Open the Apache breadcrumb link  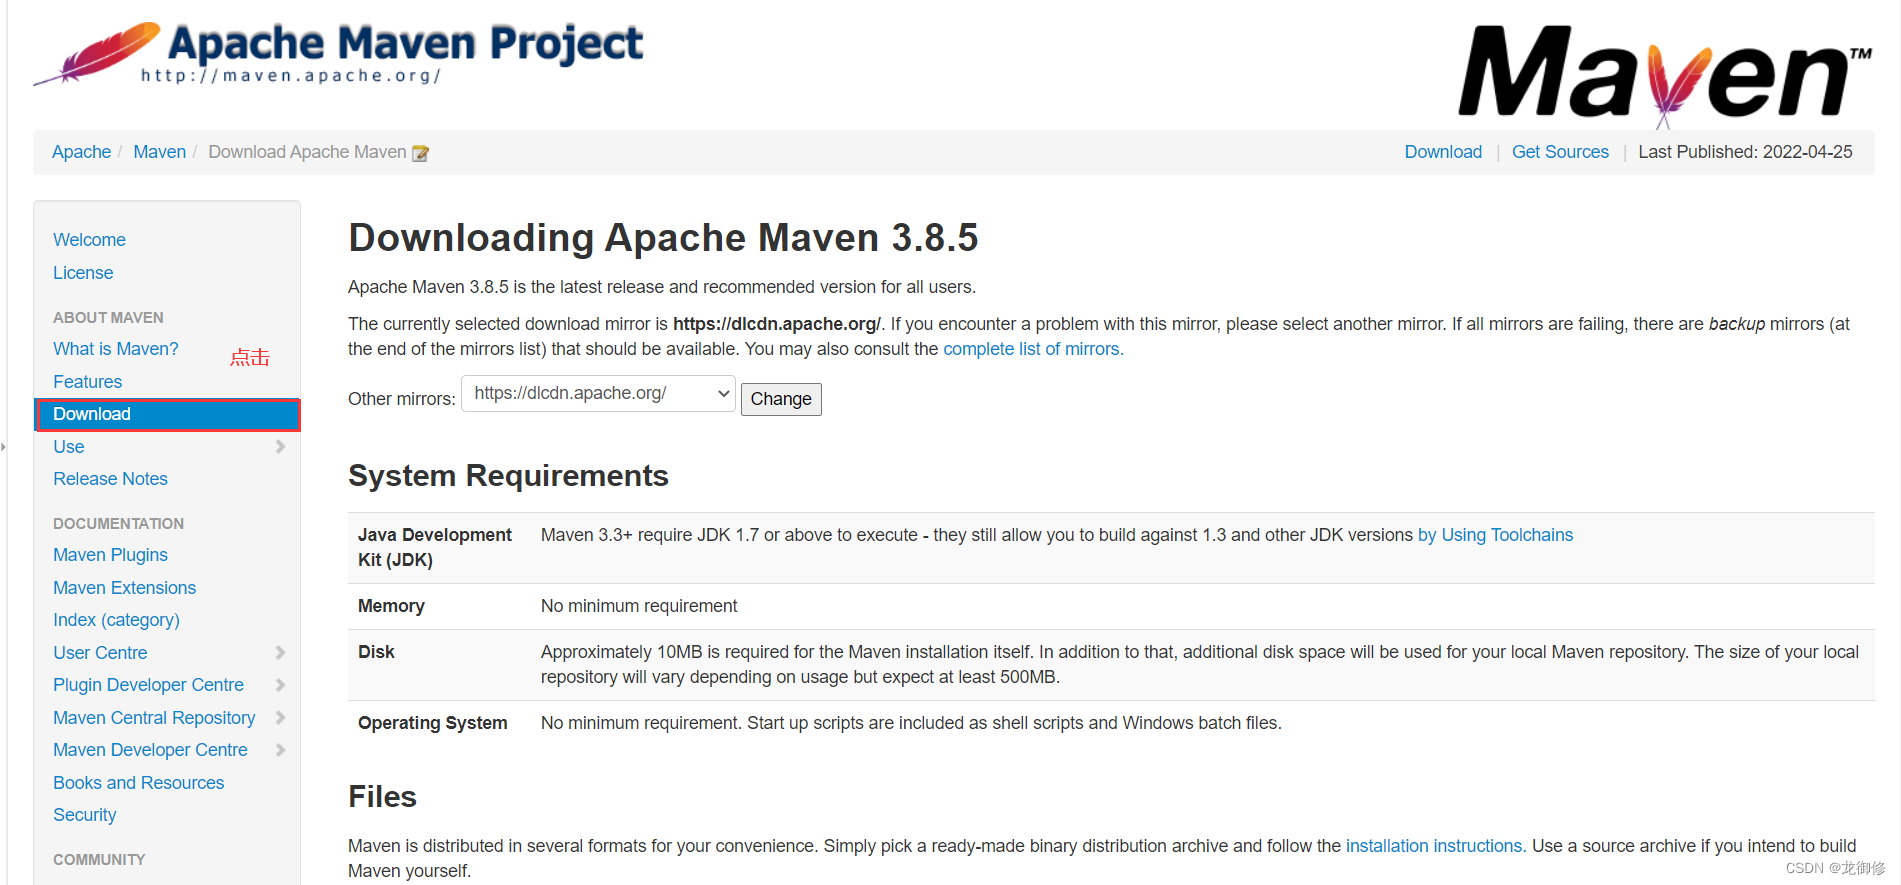click(x=81, y=152)
